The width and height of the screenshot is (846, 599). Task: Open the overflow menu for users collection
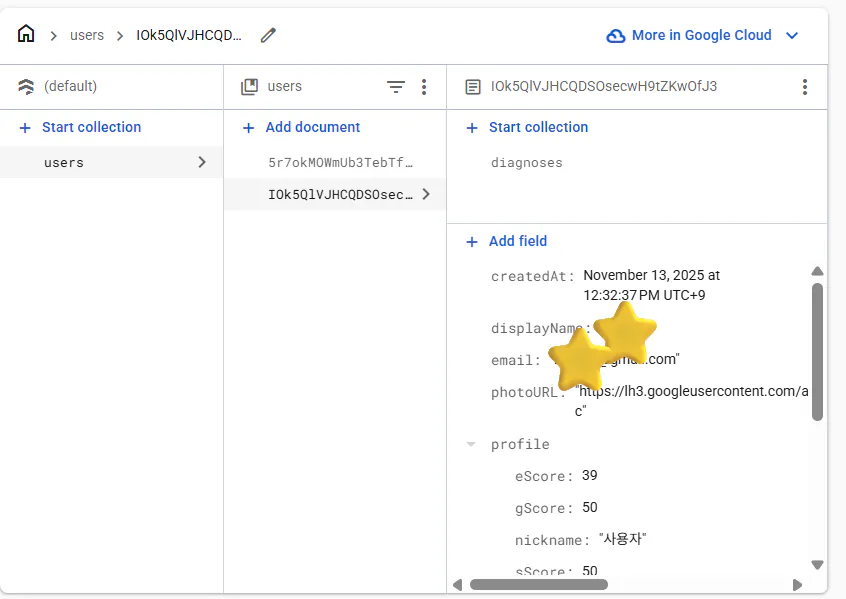[424, 87]
